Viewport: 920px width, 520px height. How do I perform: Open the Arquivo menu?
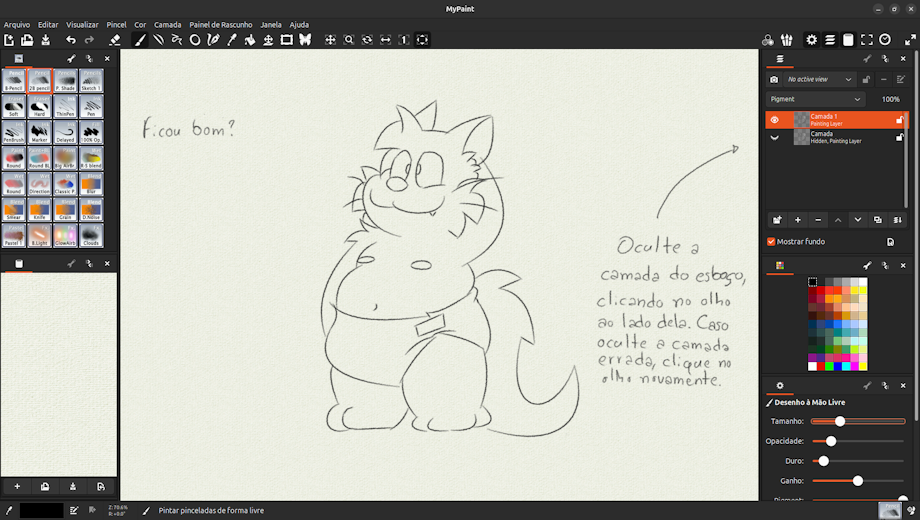click(x=17, y=24)
